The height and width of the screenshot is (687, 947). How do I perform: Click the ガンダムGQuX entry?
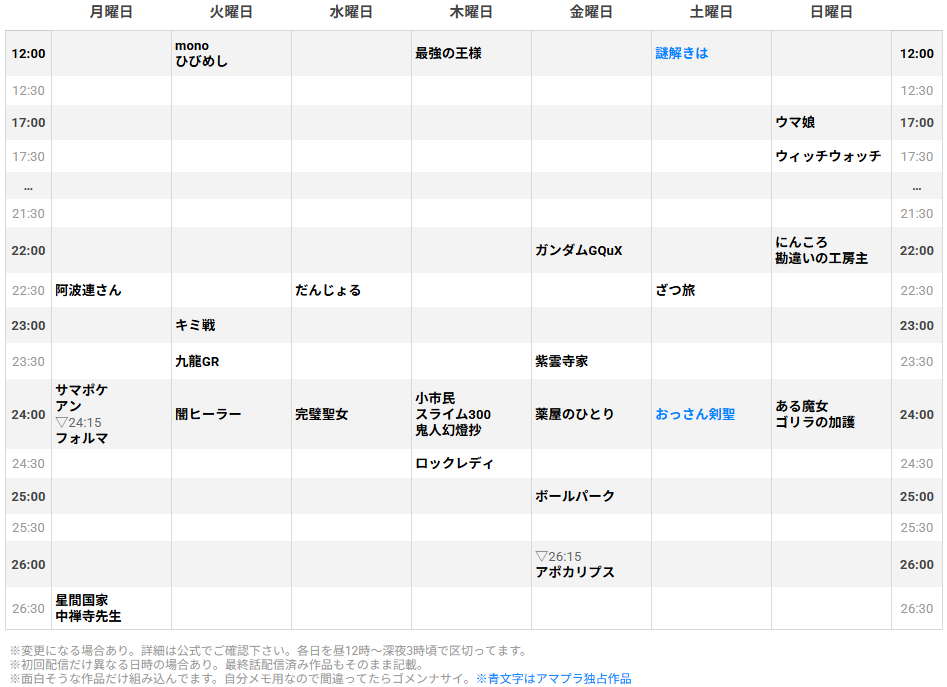coord(579,251)
